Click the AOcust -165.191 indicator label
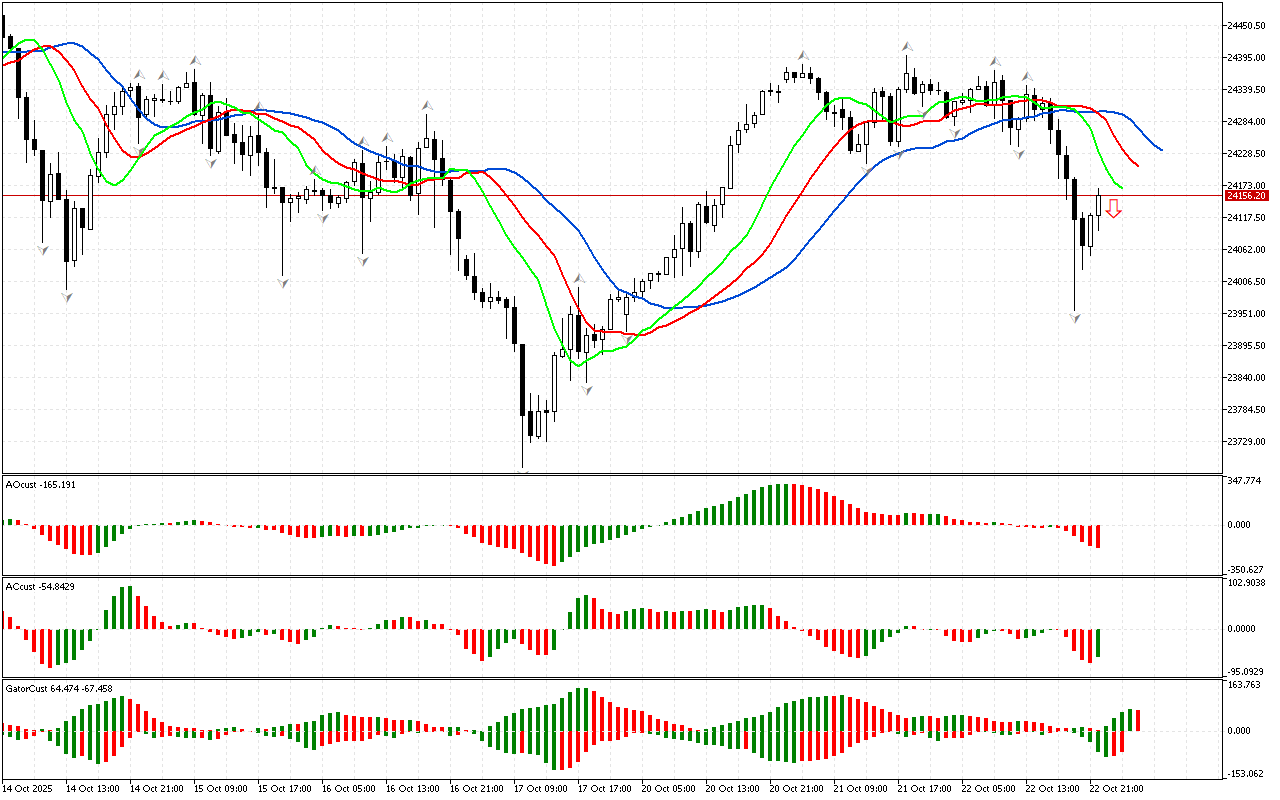The width and height of the screenshot is (1280, 800). (41, 484)
